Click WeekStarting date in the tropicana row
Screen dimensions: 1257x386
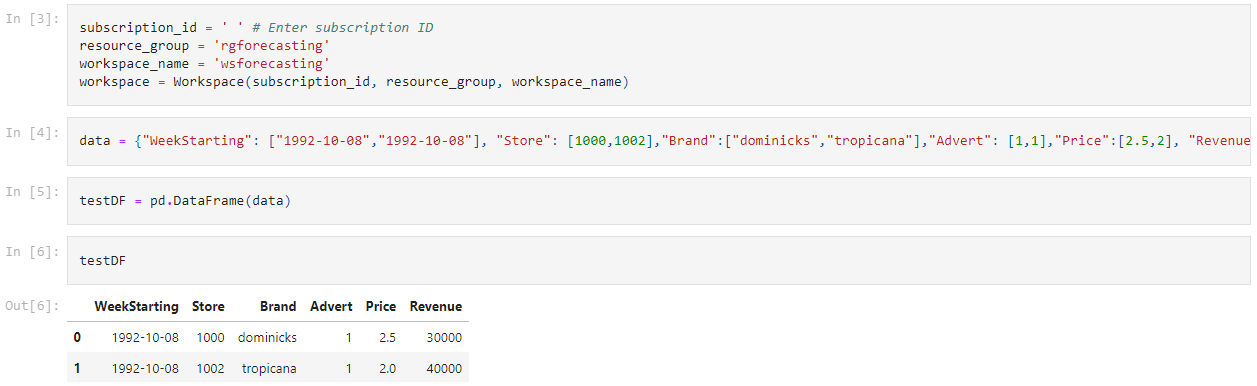pos(145,369)
